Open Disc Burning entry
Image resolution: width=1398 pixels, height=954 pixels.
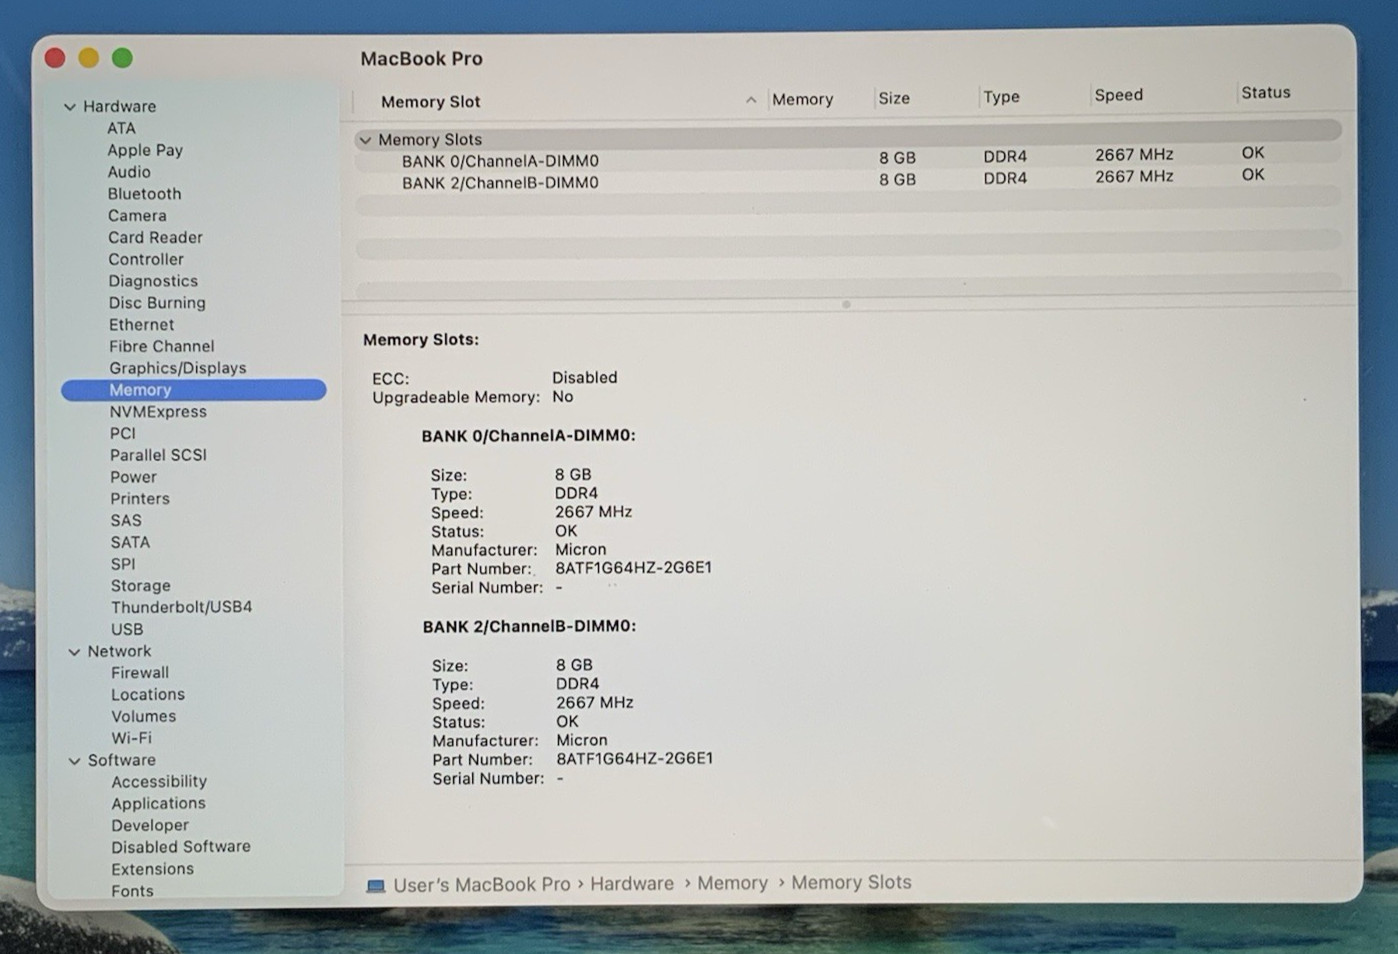tap(157, 303)
